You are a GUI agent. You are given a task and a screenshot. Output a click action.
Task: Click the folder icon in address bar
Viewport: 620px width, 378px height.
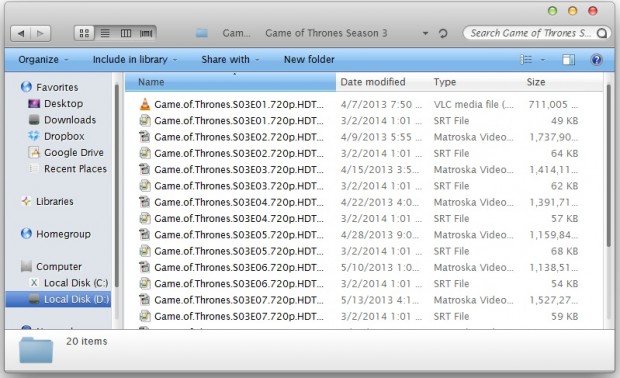coord(202,33)
